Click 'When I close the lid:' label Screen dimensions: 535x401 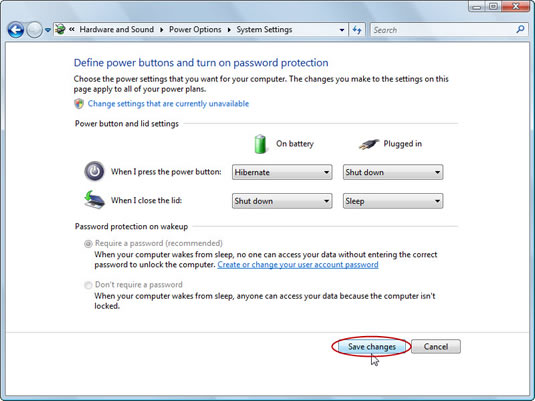(146, 200)
